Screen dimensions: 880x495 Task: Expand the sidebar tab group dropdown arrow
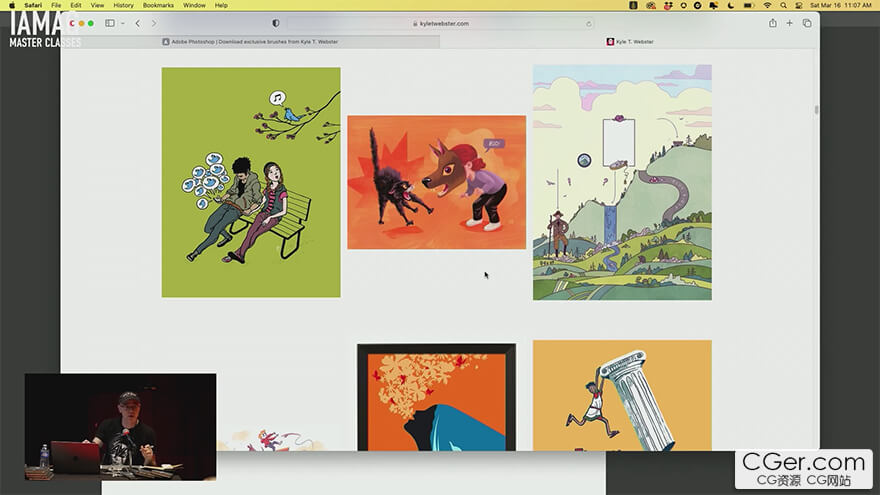point(122,24)
